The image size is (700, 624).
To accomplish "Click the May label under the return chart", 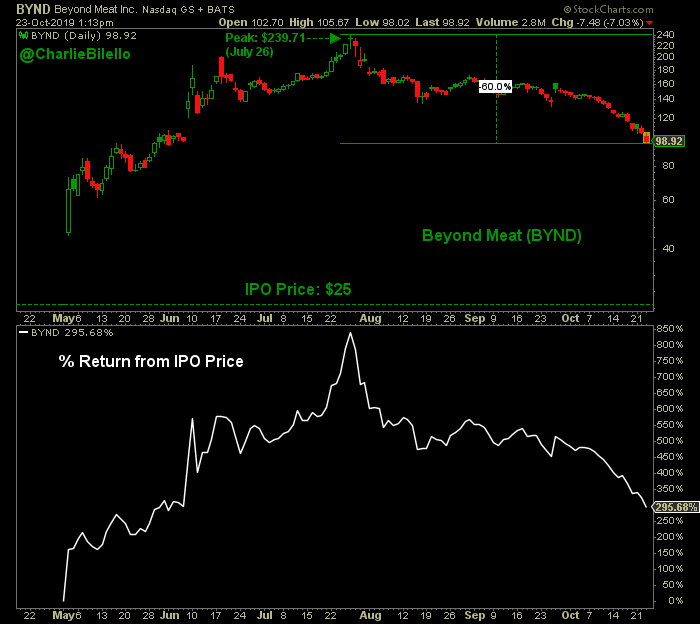I will 63,616.
